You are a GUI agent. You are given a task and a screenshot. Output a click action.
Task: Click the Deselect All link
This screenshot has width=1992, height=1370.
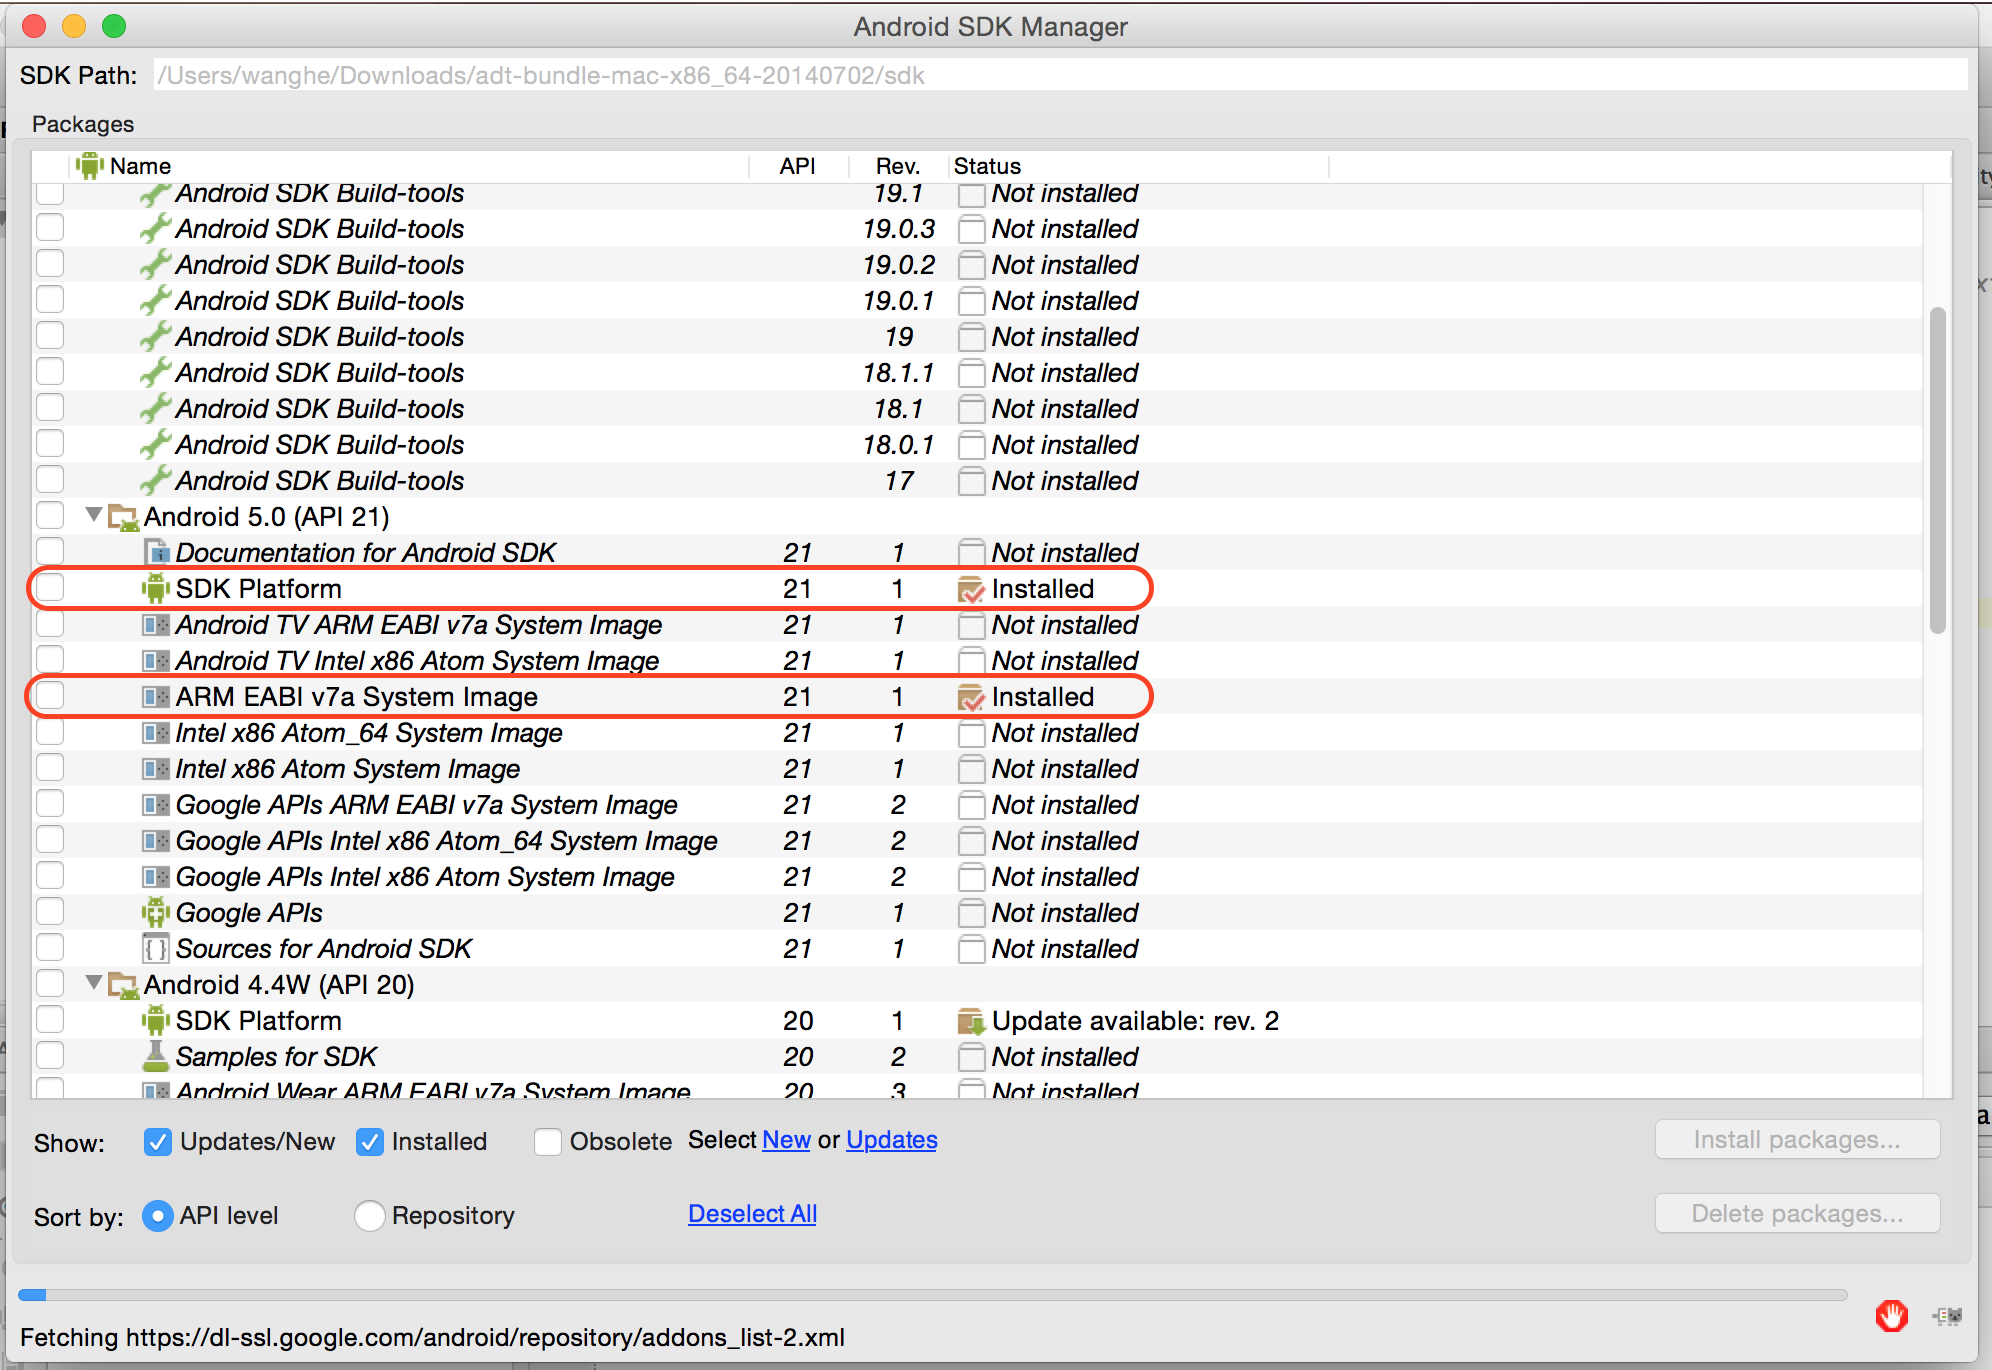pyautogui.click(x=753, y=1214)
